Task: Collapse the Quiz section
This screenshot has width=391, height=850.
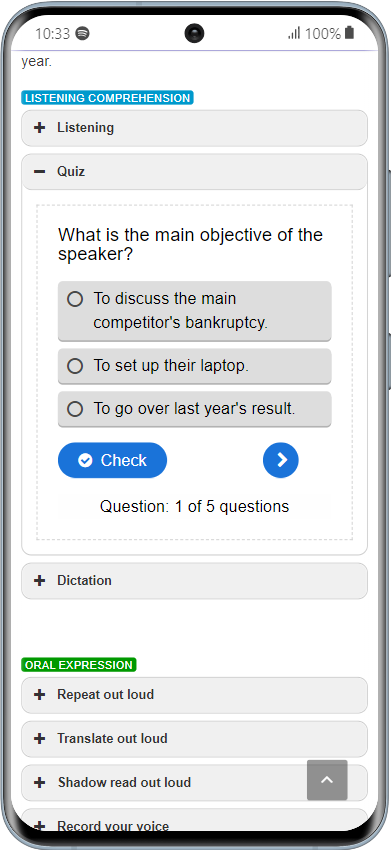Action: (x=194, y=172)
